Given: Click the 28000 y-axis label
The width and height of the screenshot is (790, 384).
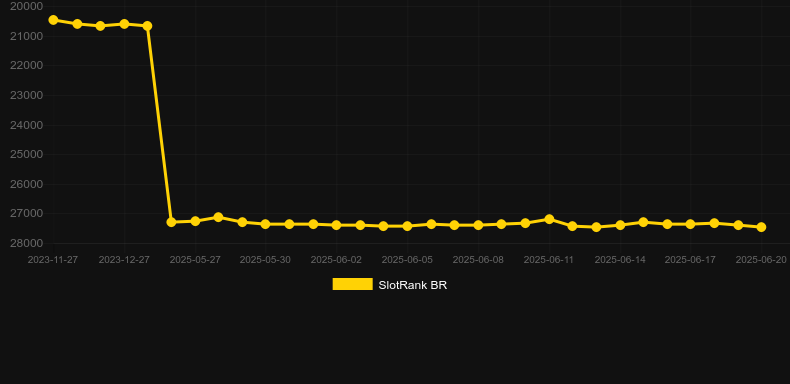Looking at the screenshot, I should click(x=26, y=243).
